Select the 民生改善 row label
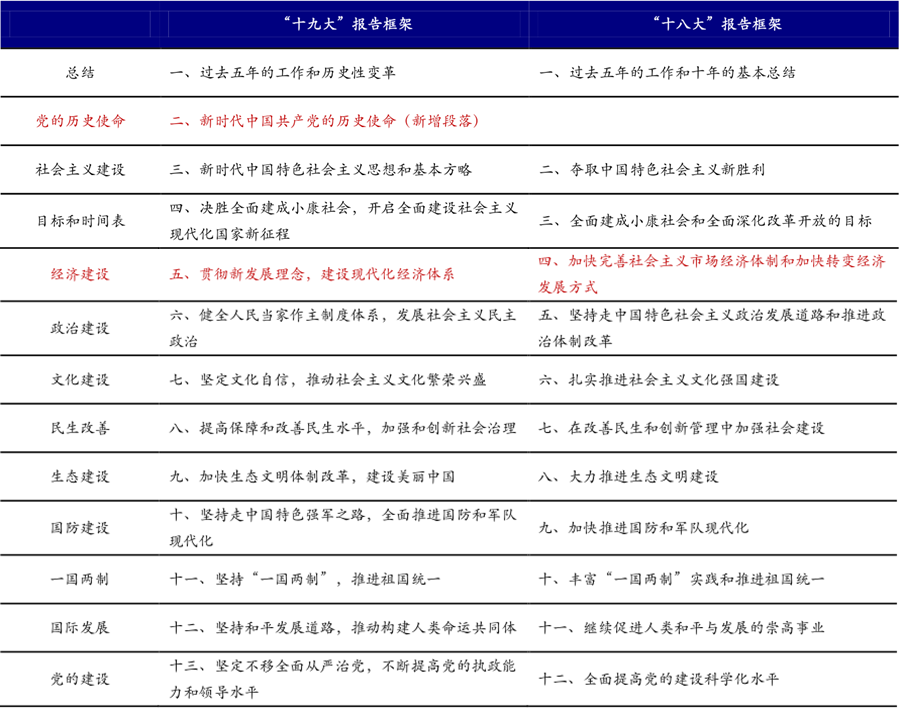900x708 pixels. click(80, 428)
